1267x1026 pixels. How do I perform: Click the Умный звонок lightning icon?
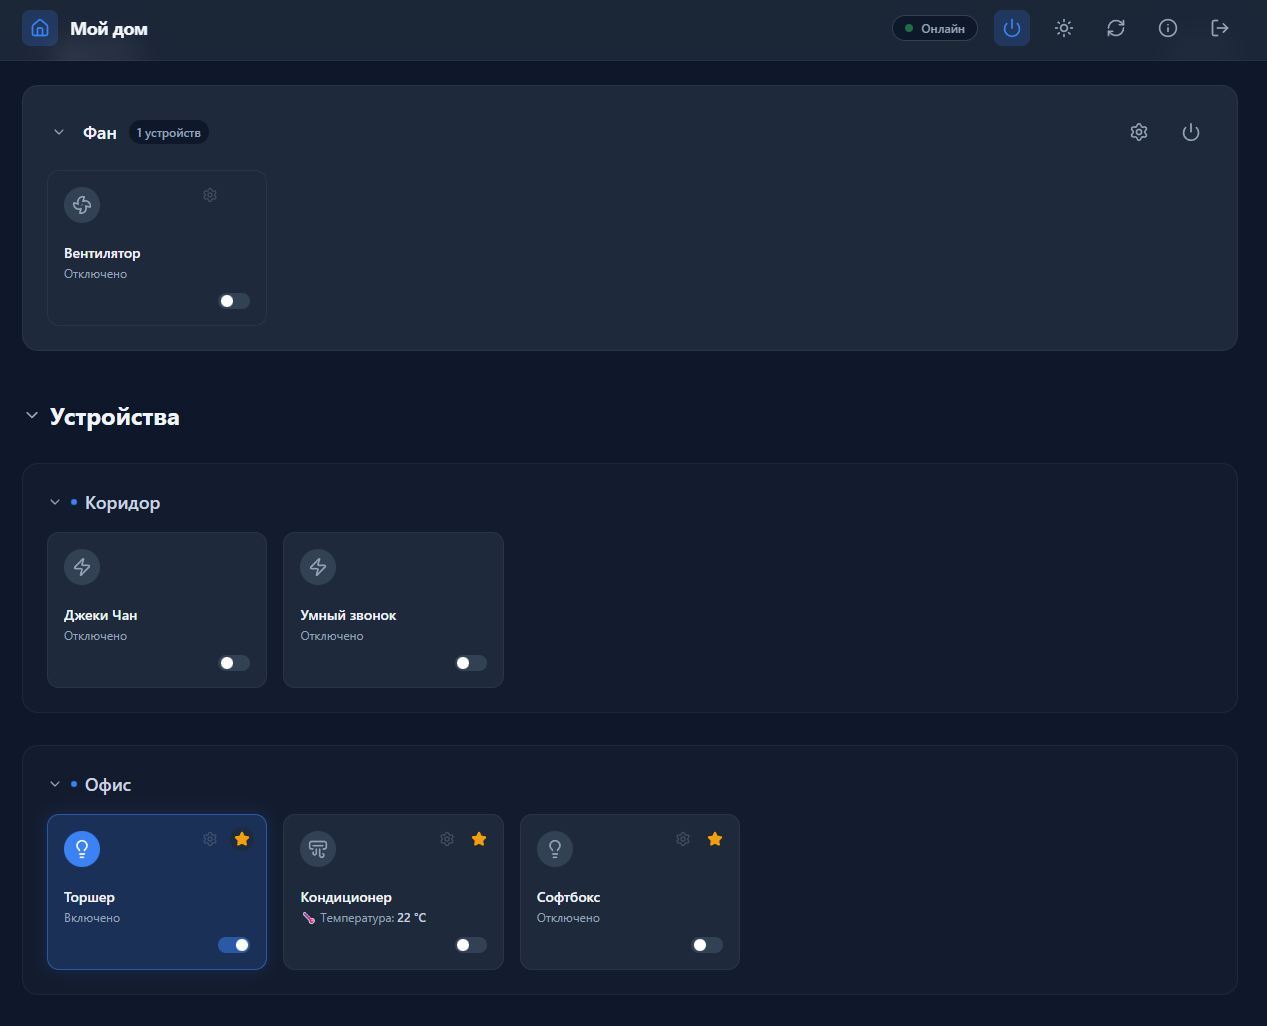coord(318,567)
